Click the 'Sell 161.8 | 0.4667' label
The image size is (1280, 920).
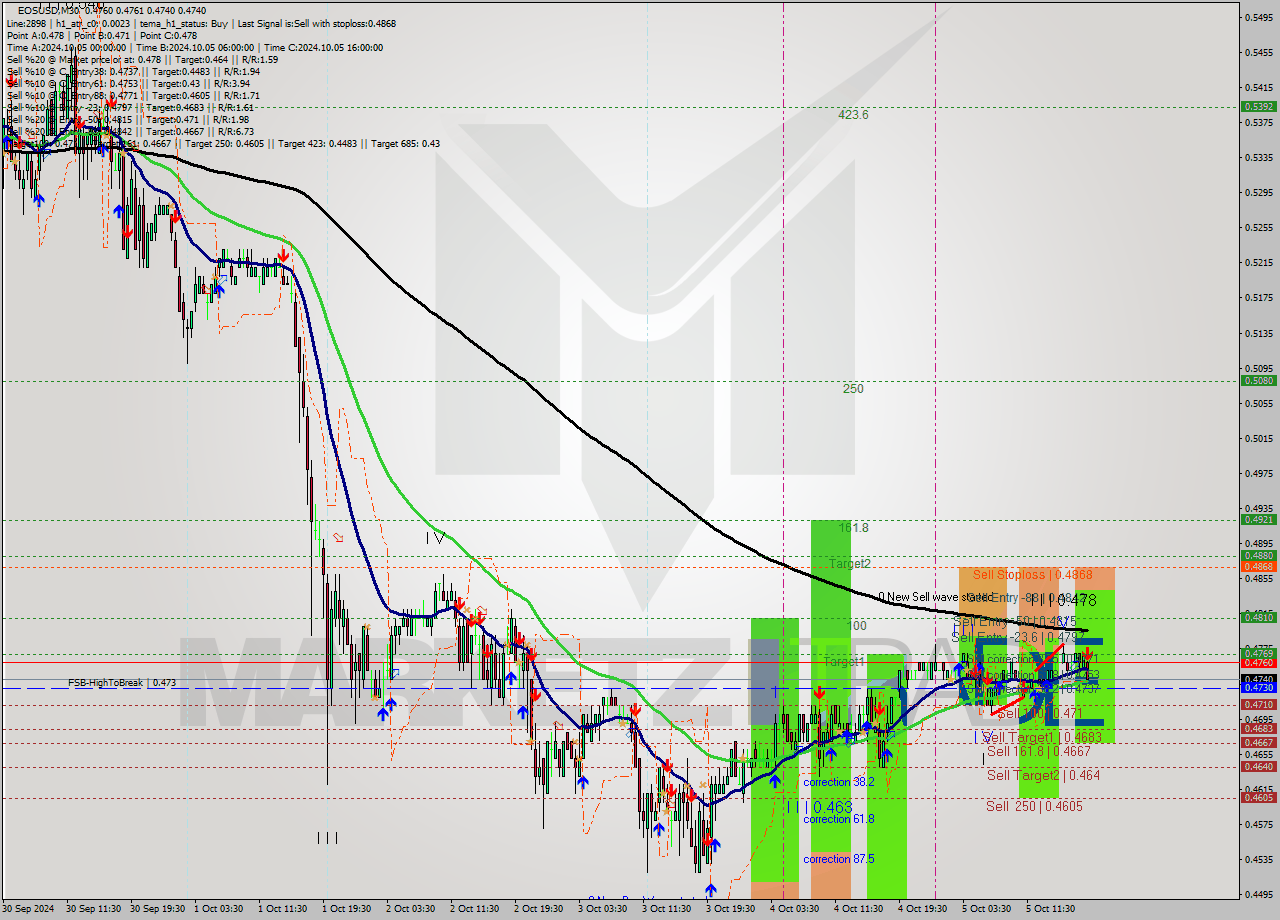tap(1038, 751)
